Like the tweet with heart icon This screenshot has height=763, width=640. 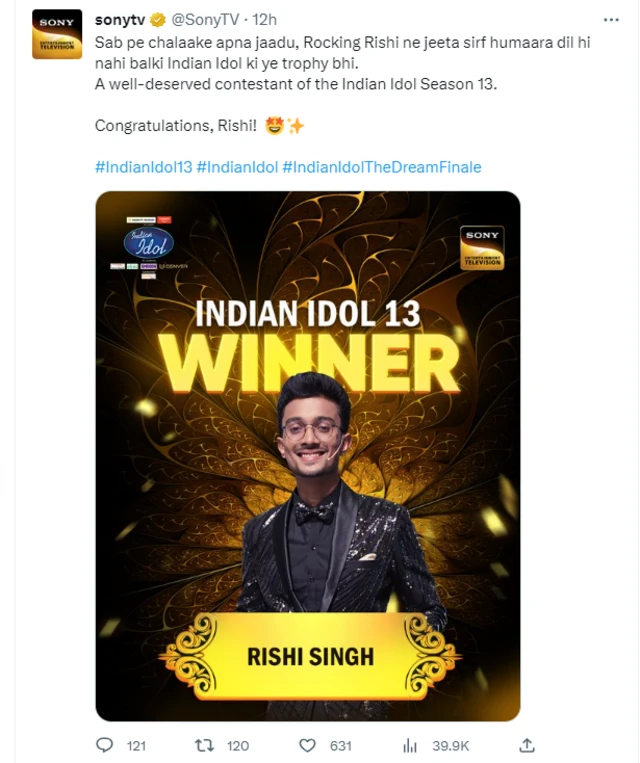pos(307,745)
